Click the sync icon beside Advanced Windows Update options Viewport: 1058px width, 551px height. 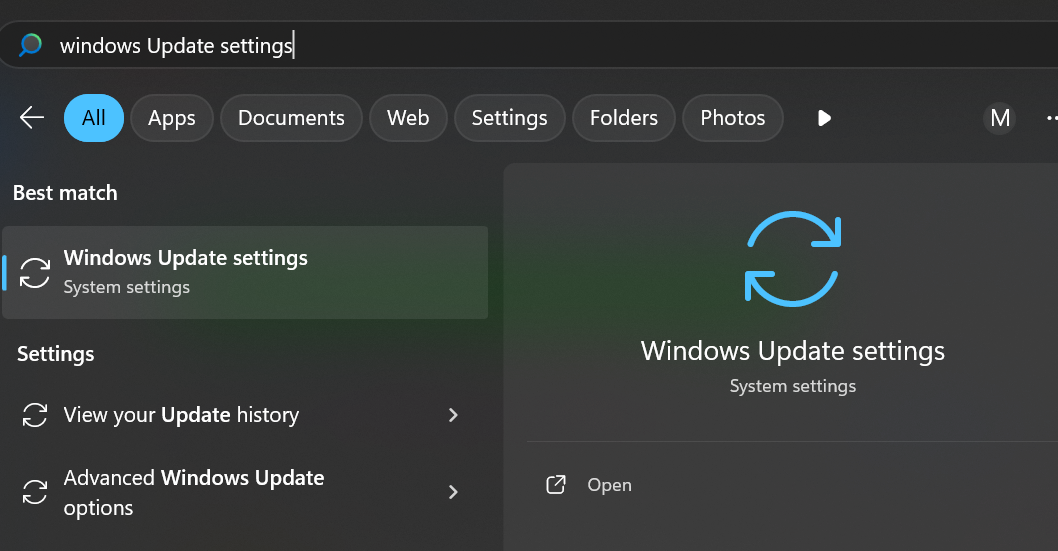coord(35,492)
